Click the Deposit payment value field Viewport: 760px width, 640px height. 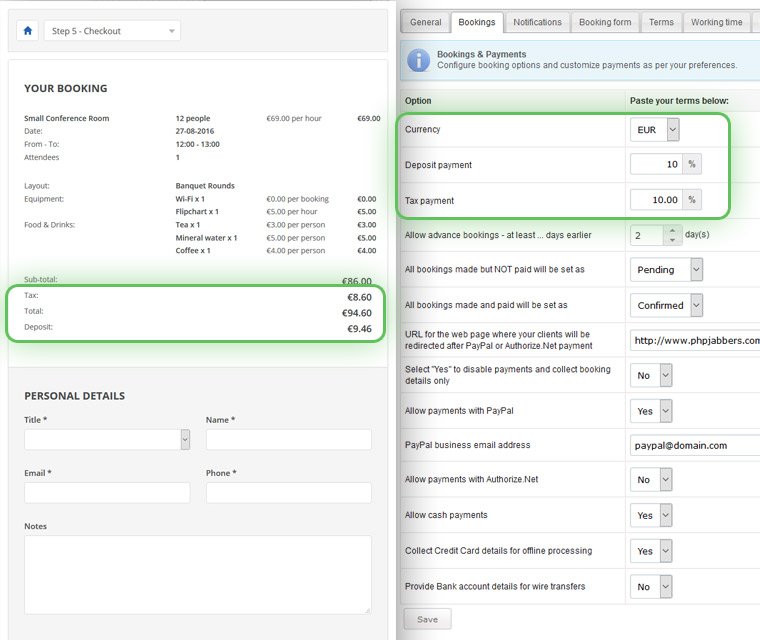pyautogui.click(x=656, y=164)
